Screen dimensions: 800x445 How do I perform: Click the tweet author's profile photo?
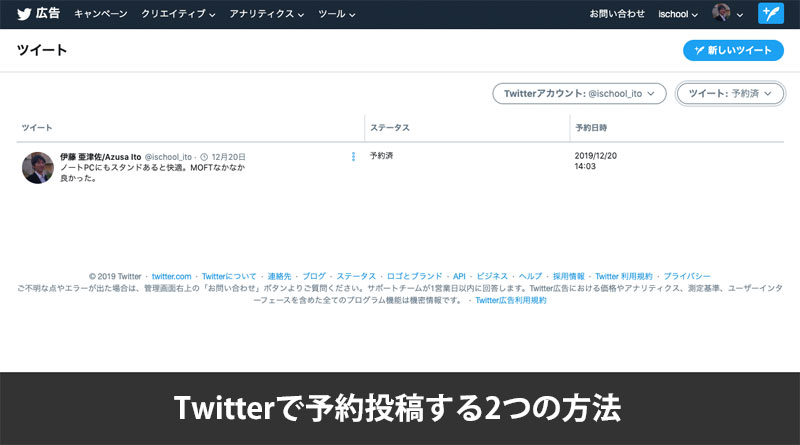38,168
